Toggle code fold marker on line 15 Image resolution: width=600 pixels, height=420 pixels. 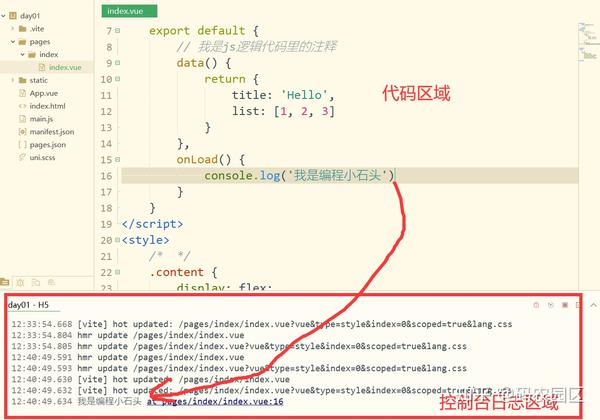tap(117, 159)
